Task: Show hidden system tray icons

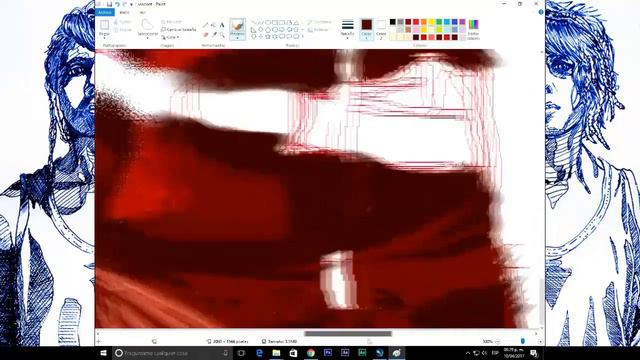Action: coord(468,353)
